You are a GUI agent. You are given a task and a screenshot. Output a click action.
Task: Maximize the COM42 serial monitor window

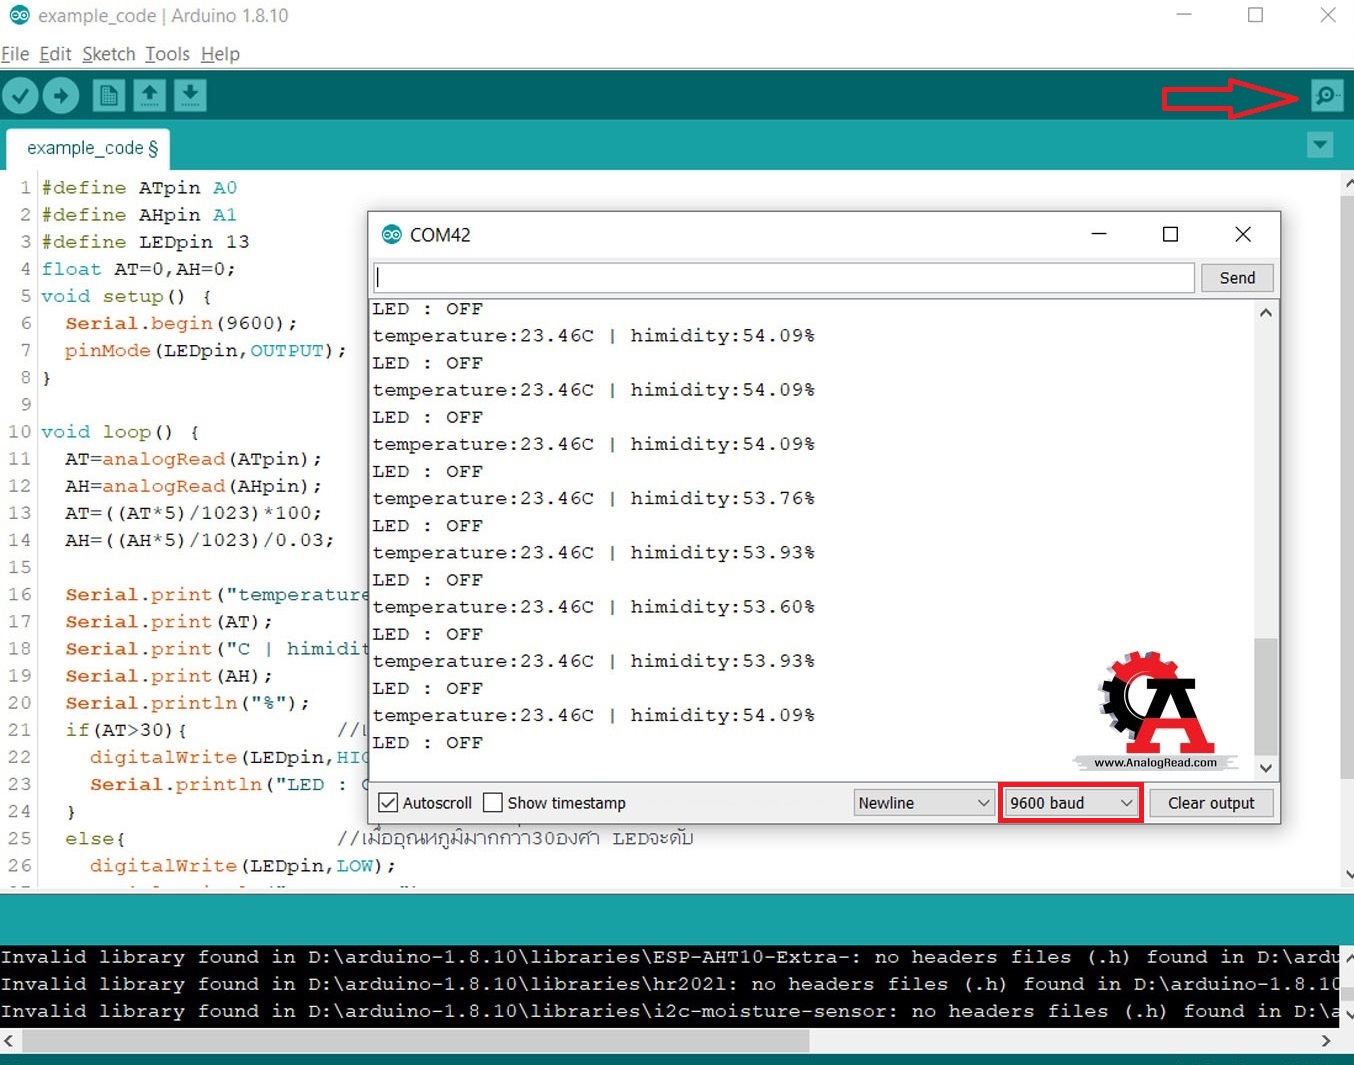(x=1170, y=234)
